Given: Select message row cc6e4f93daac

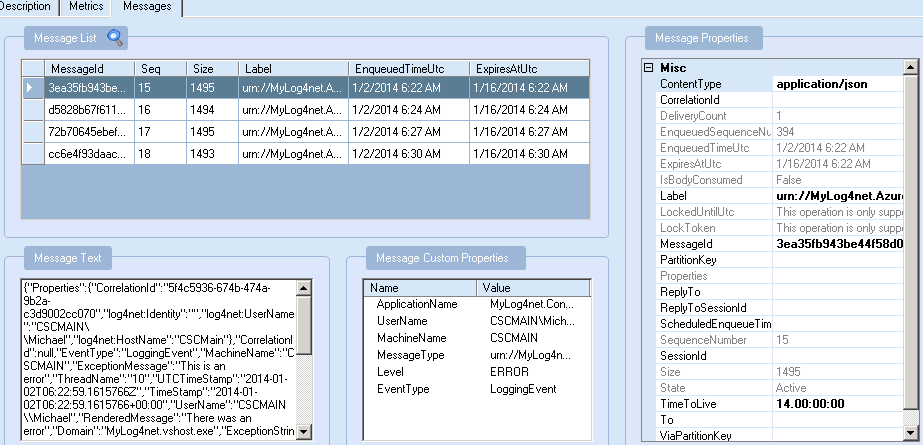Looking at the screenshot, I should [306, 154].
